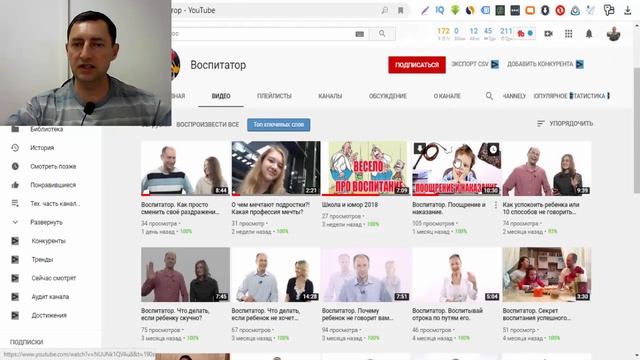The height and width of the screenshot is (360, 640).
Task: Click the red circular extension icon
Action: point(560,10)
